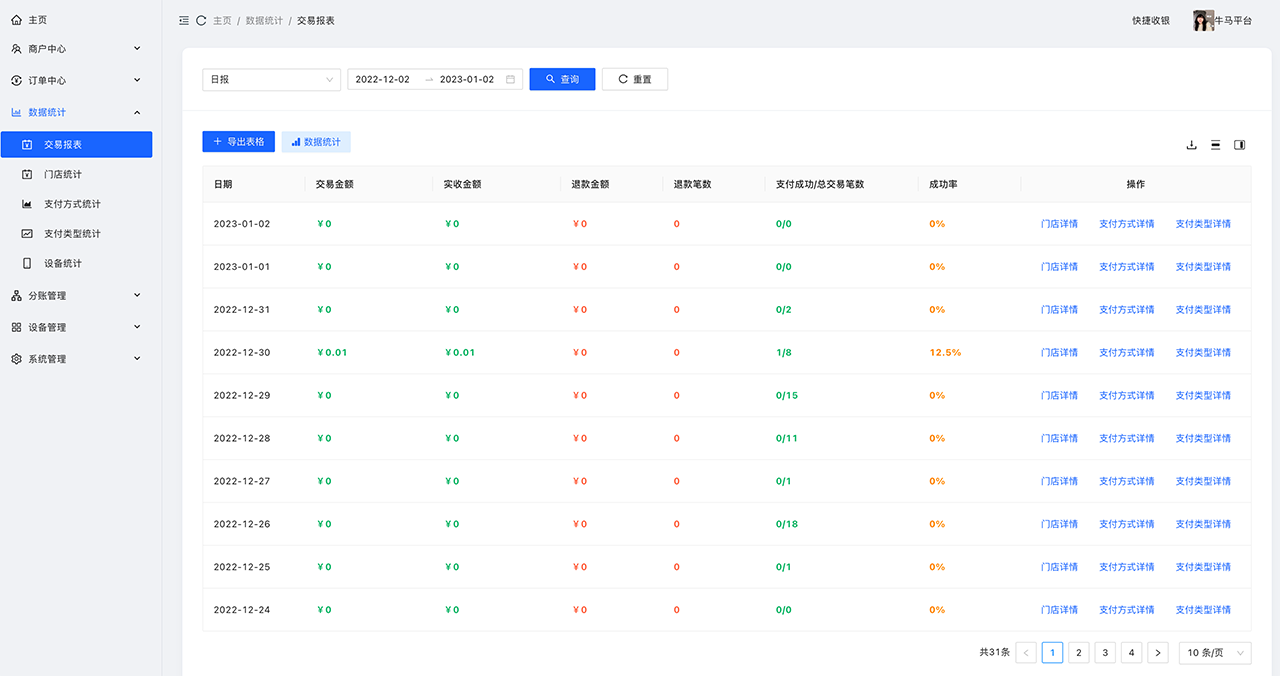Click the home icon in sidebar

click(x=16, y=20)
